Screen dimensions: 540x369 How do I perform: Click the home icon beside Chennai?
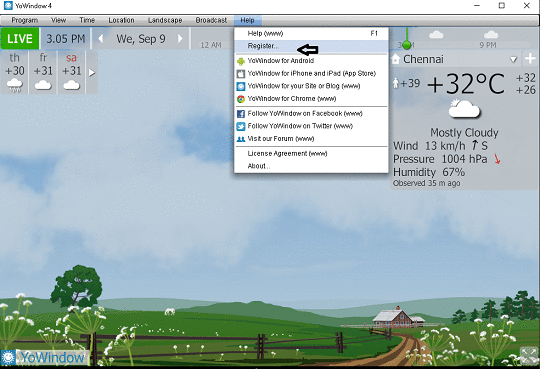[396, 59]
